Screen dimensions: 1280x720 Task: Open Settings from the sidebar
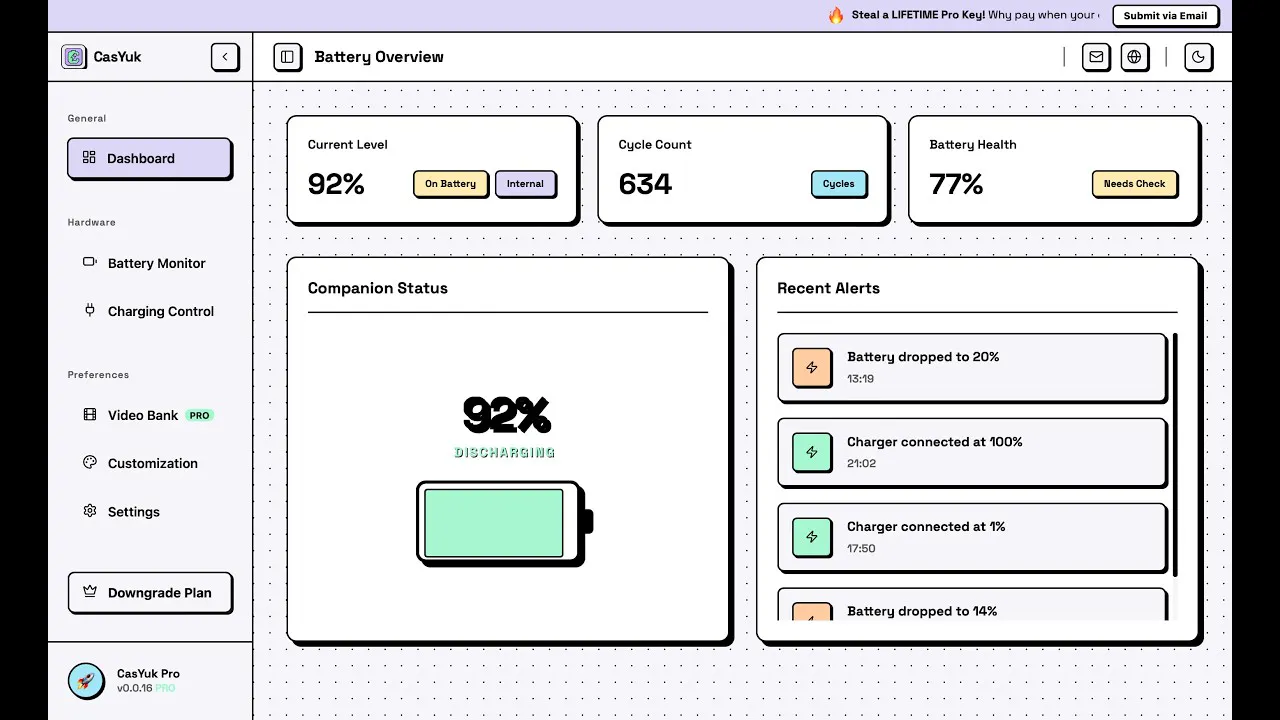pos(150,511)
